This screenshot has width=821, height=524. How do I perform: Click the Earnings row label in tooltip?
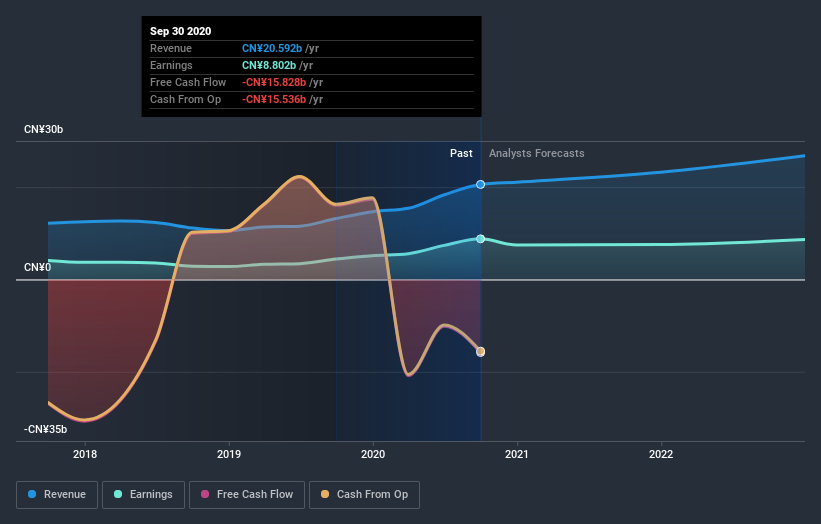coord(171,65)
